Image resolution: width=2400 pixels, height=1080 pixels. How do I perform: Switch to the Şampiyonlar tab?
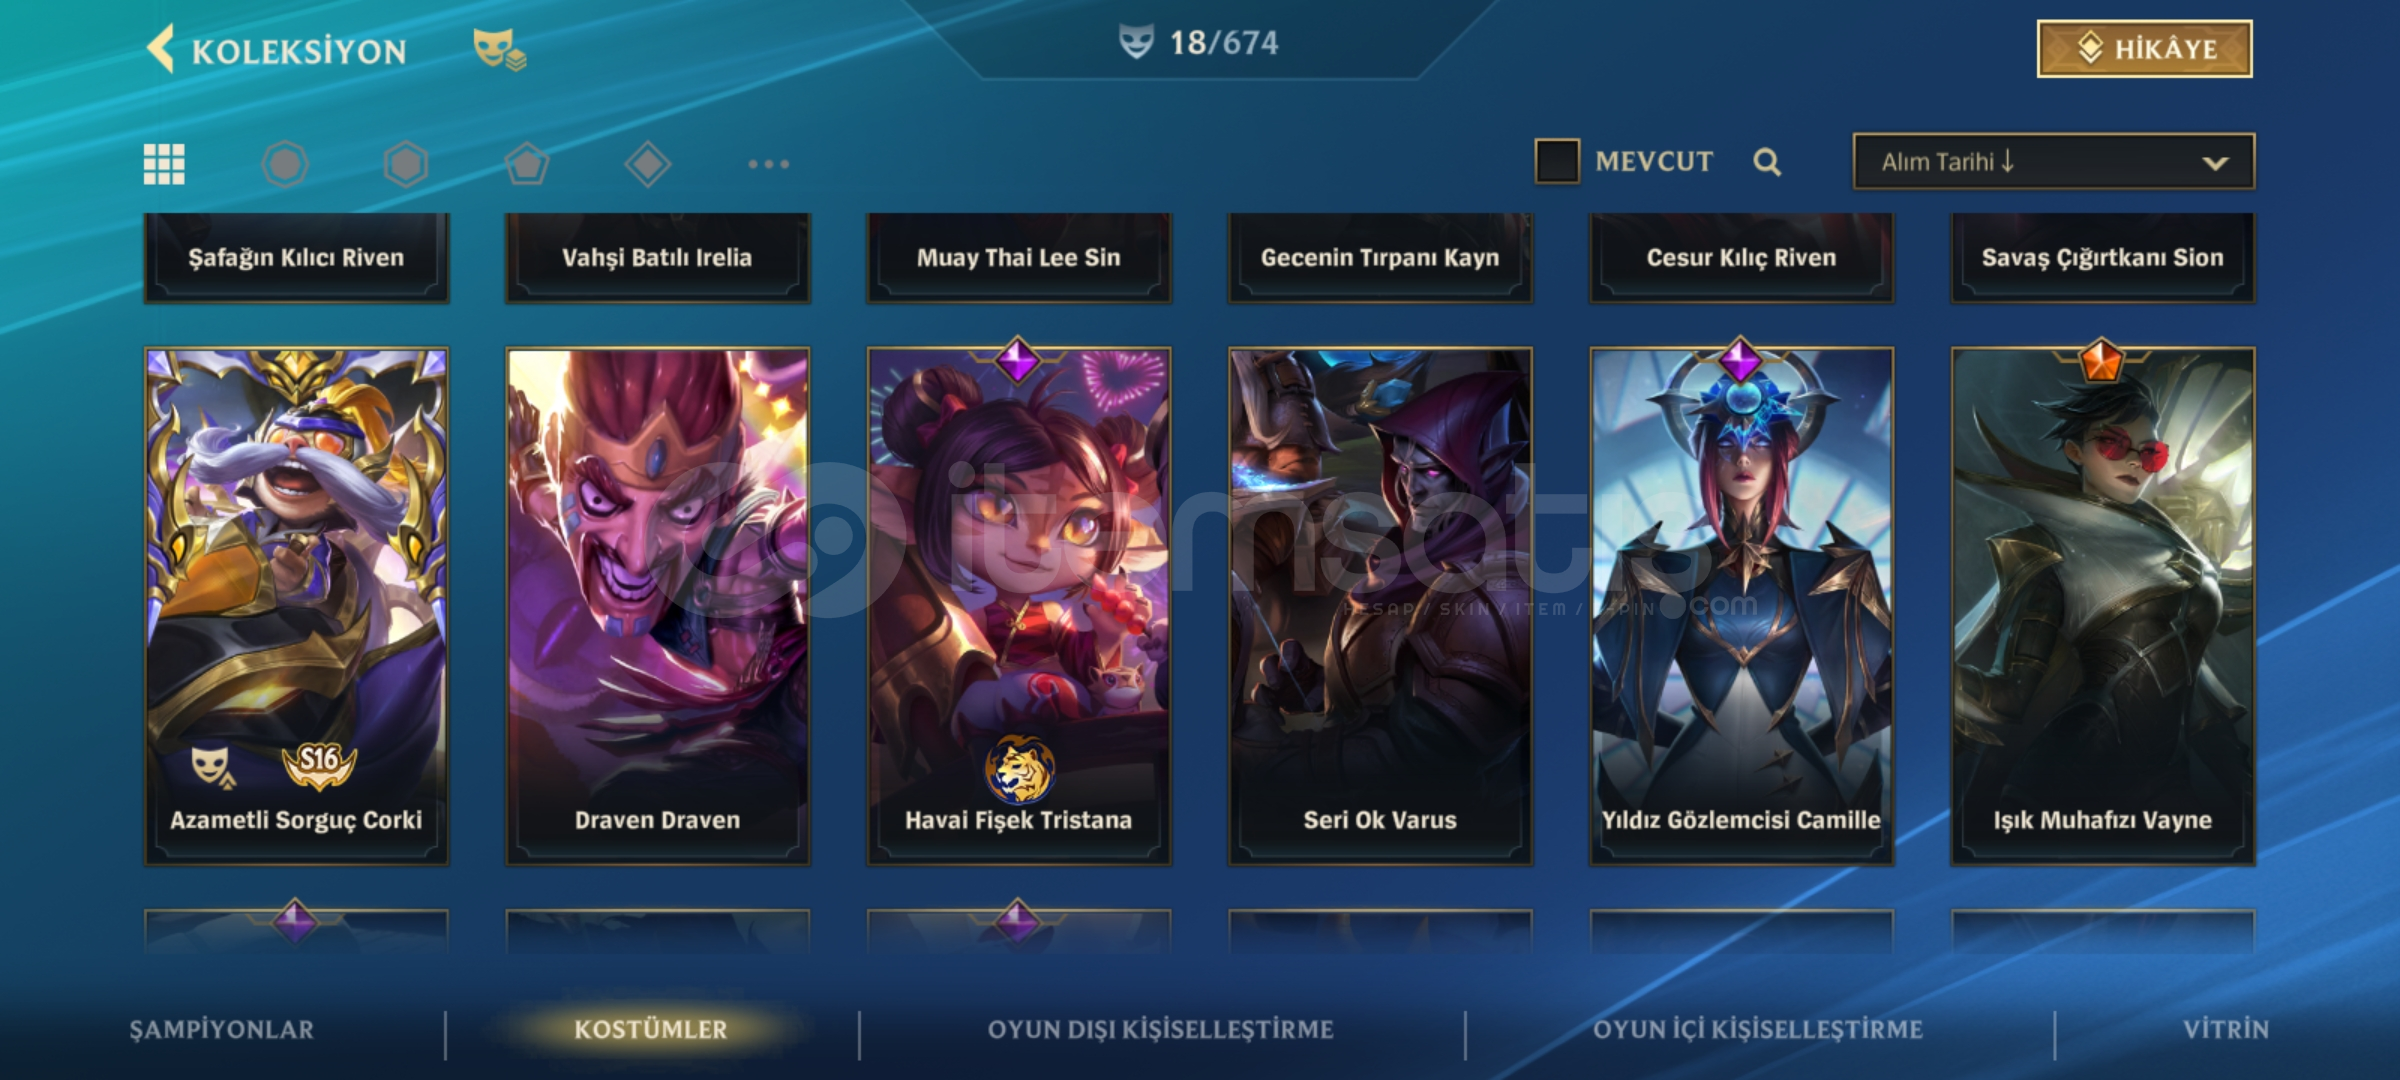(x=222, y=1030)
